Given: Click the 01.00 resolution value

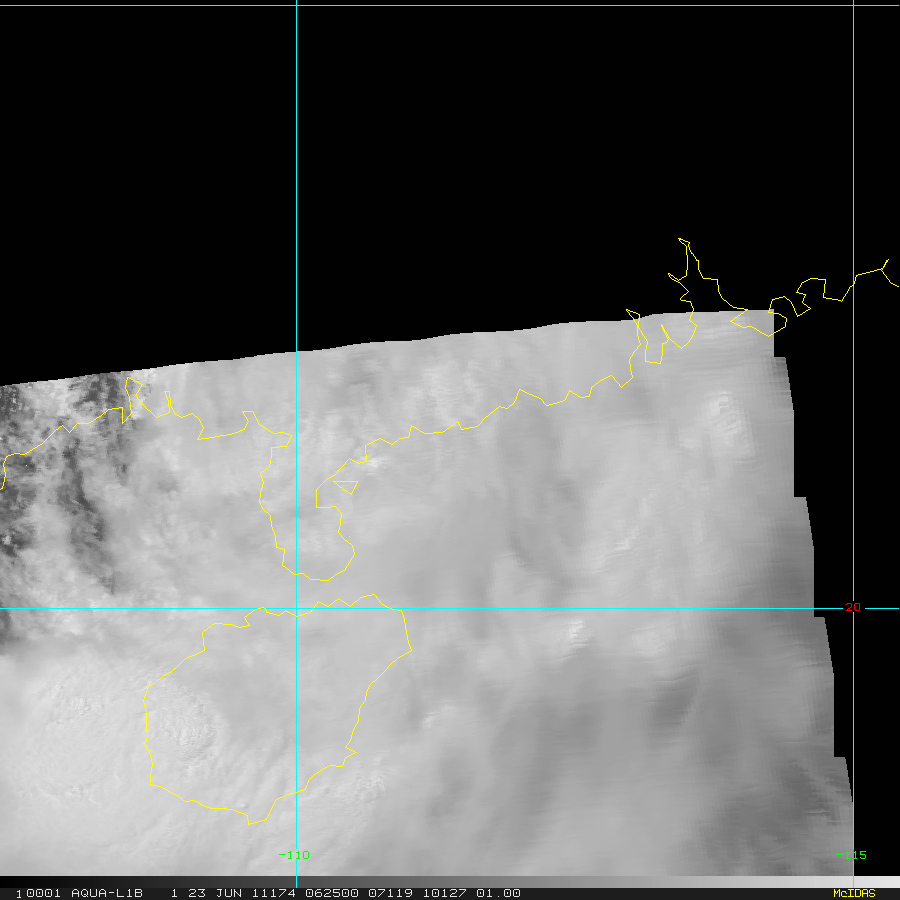Looking at the screenshot, I should click(498, 893).
